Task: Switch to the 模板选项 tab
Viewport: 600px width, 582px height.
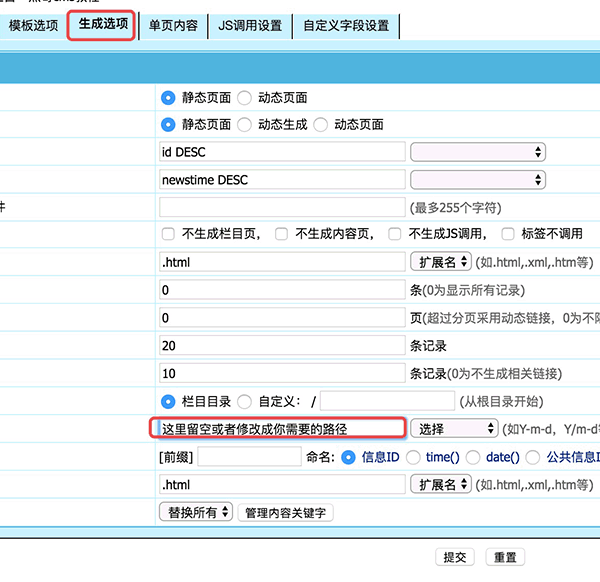Action: coord(33,26)
